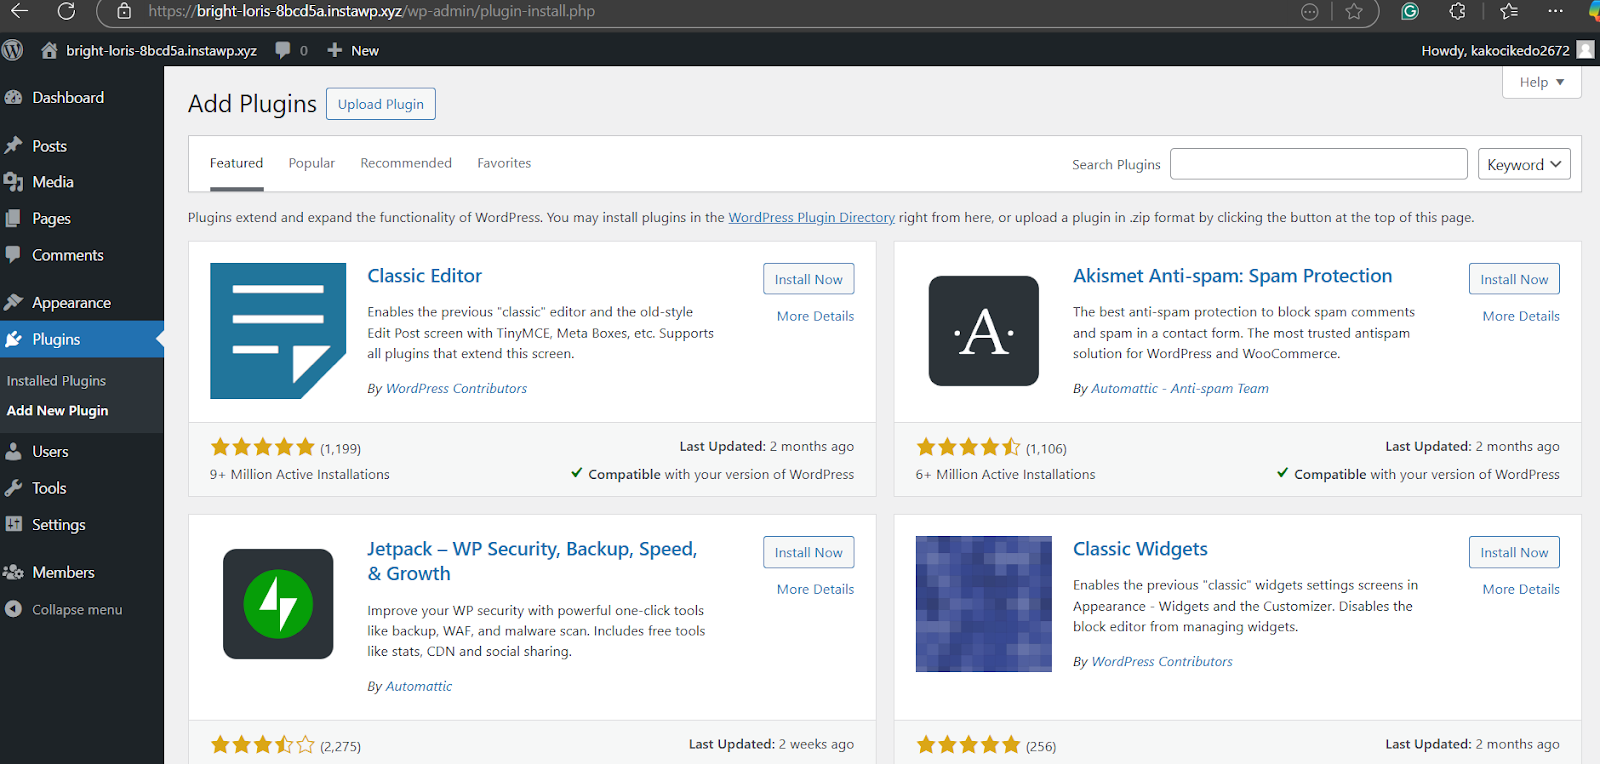View More Details for Akismet
The height and width of the screenshot is (764, 1600).
[x=1521, y=316]
